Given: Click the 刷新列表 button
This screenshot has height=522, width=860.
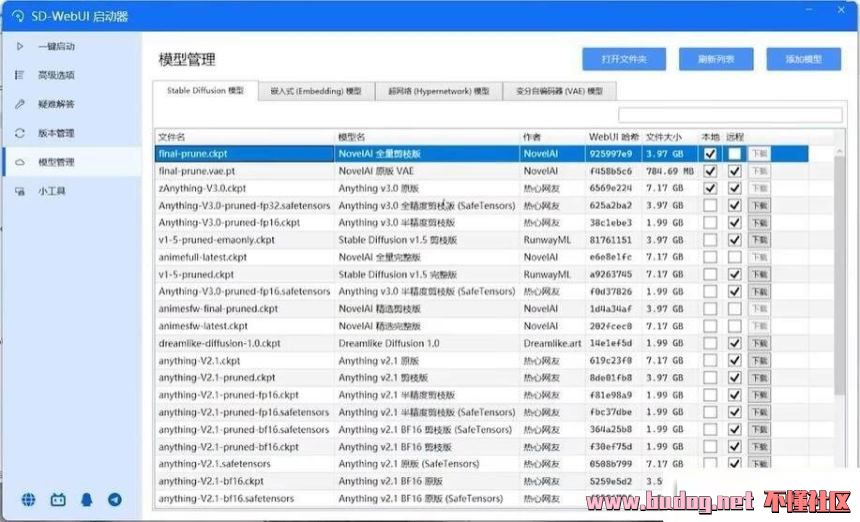Looking at the screenshot, I should click(716, 59).
